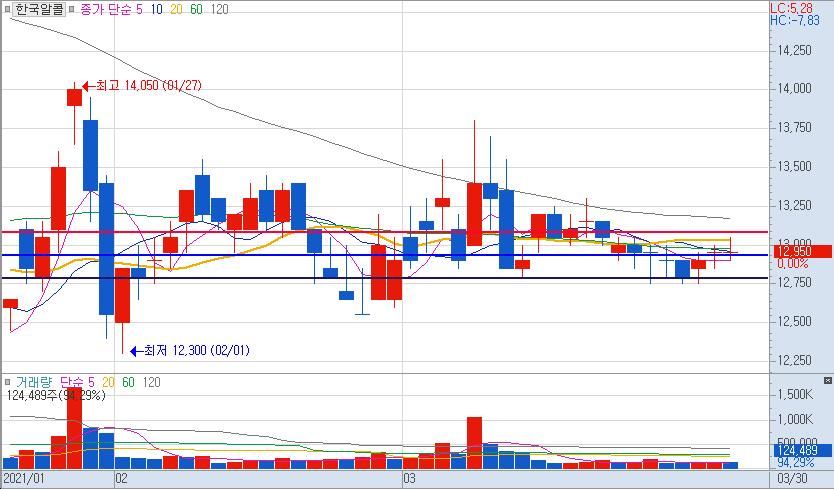Select the green 60-day price moving average label
834x489 pixels.
click(x=196, y=9)
